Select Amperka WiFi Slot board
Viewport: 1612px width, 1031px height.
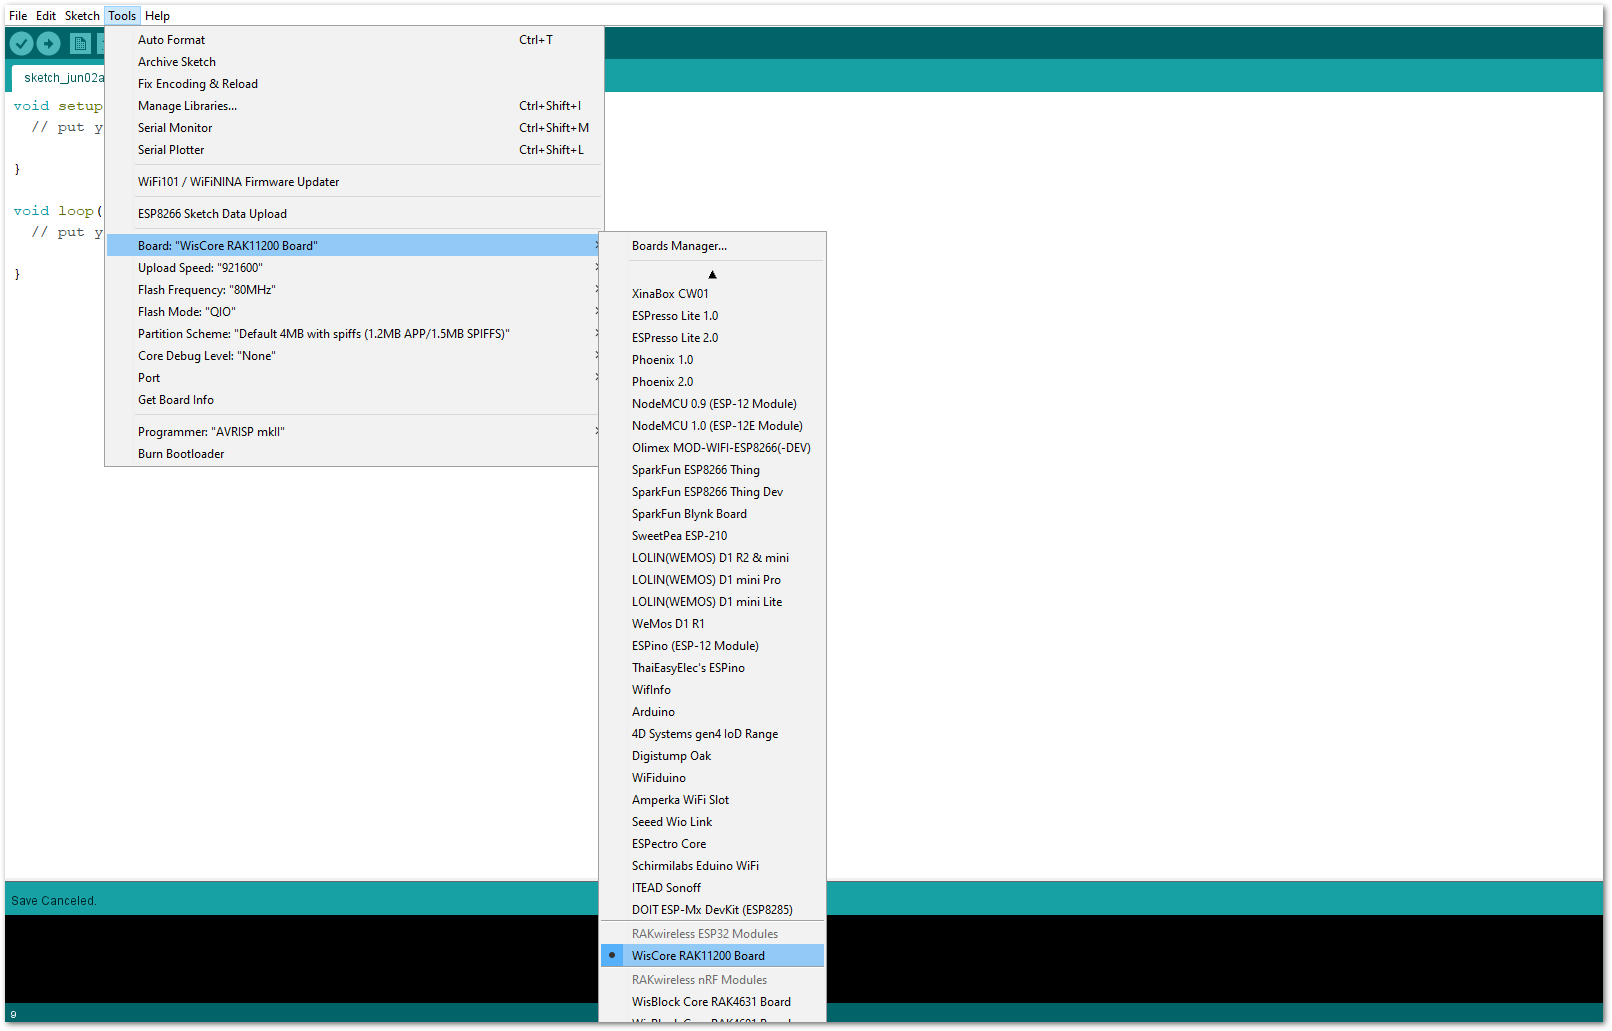[x=712, y=800]
